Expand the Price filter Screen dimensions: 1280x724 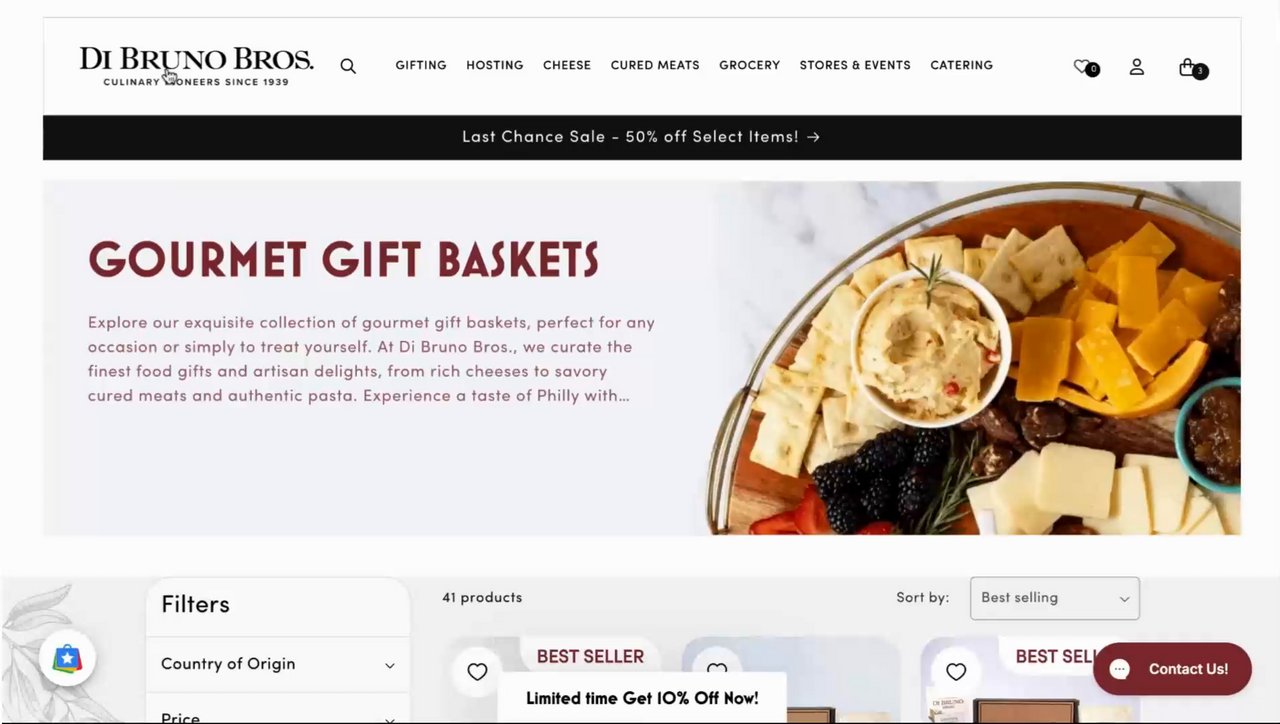point(278,712)
